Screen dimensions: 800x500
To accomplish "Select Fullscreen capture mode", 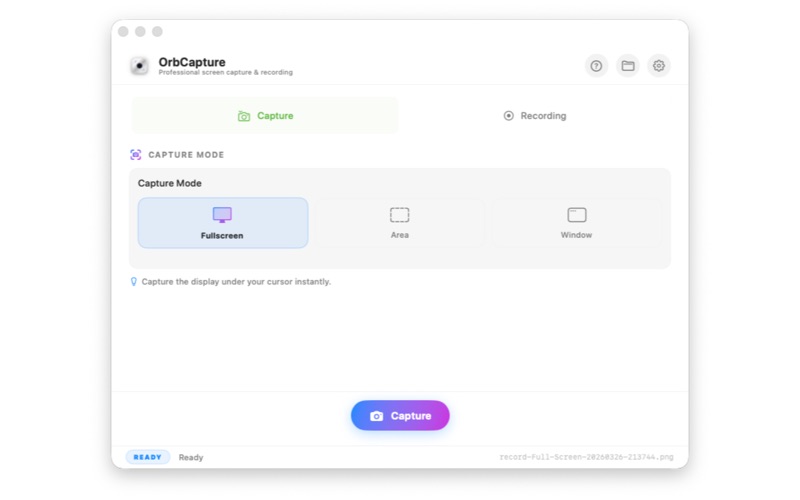I will 223,223.
